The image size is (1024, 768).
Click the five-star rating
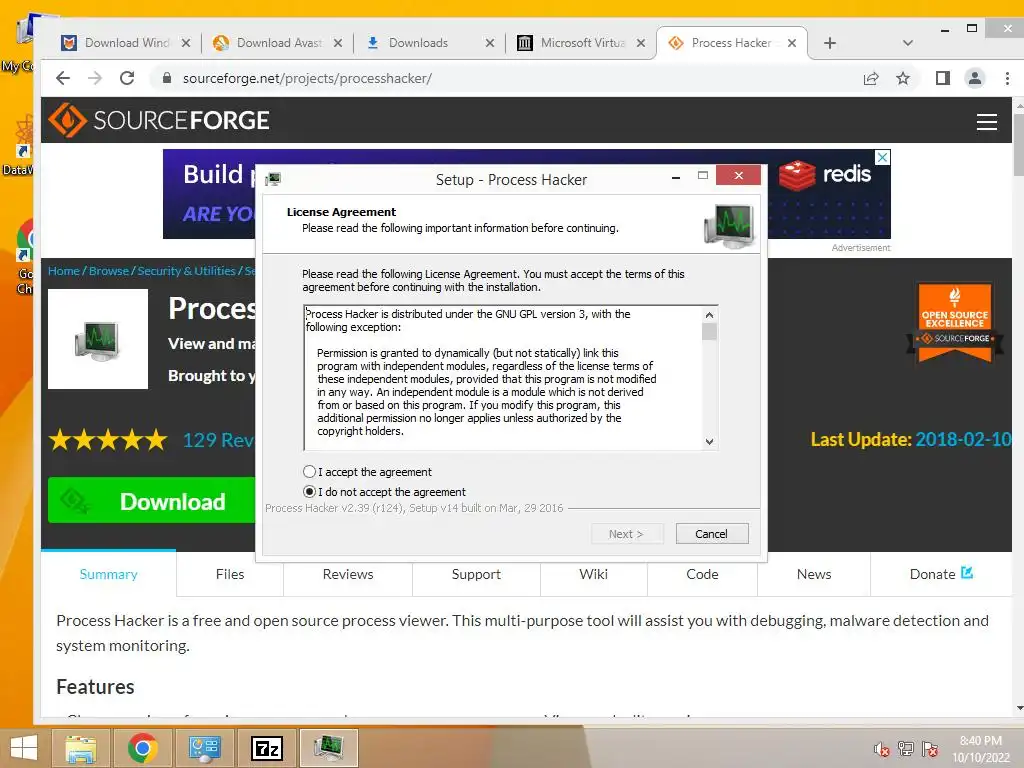pos(108,440)
